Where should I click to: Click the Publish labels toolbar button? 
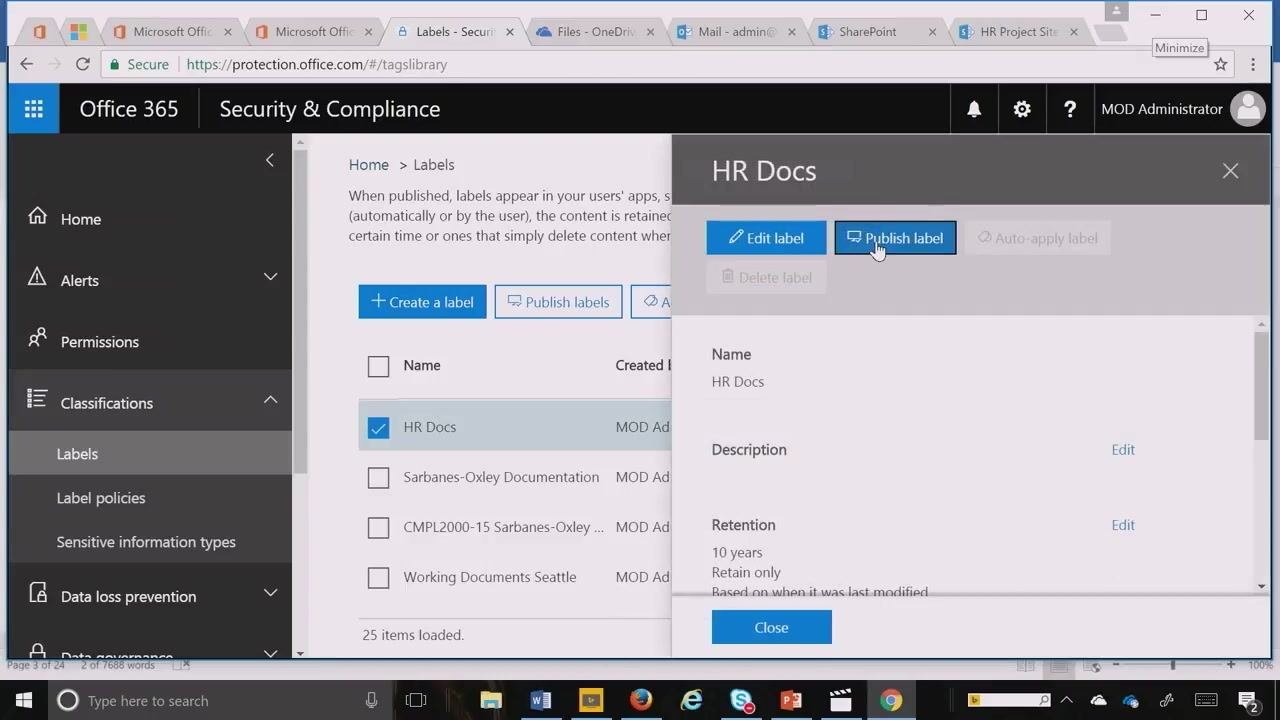coord(558,302)
